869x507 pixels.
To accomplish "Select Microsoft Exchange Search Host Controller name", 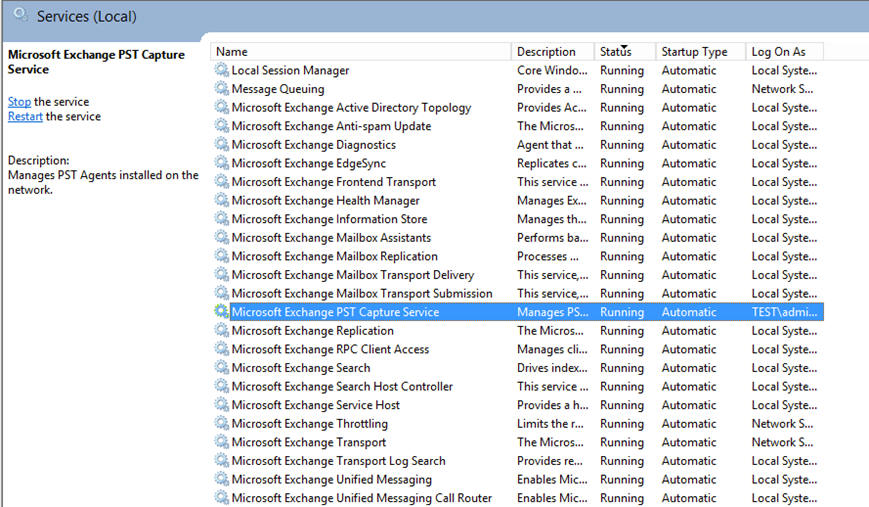I will coord(342,386).
